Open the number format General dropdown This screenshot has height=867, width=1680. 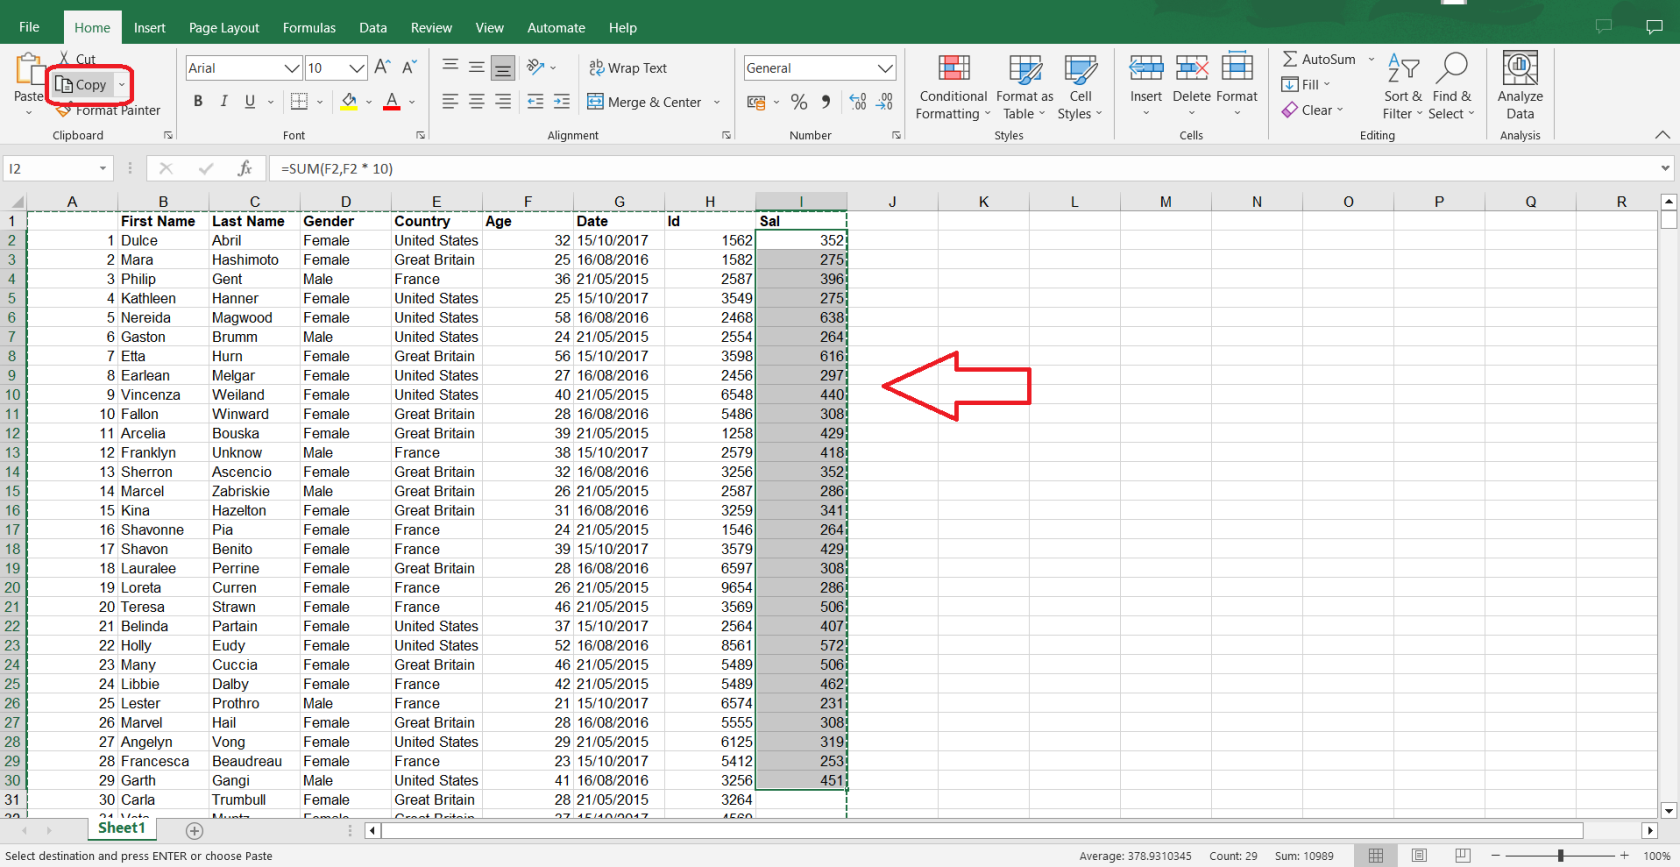tap(886, 68)
